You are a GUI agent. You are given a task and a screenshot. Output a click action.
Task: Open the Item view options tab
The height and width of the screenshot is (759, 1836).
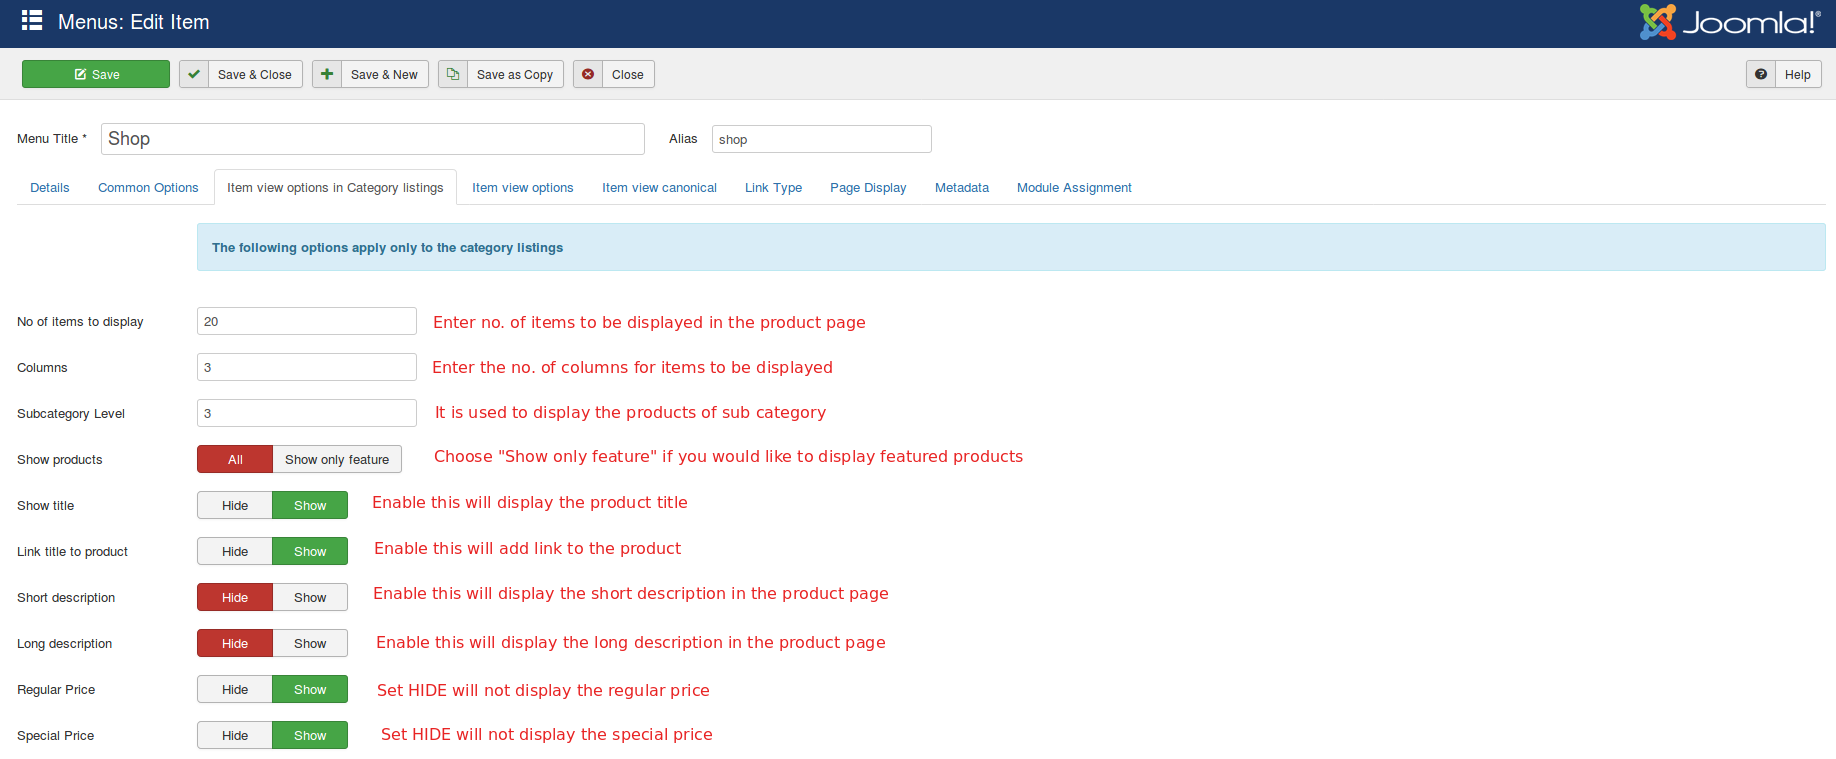tap(522, 187)
